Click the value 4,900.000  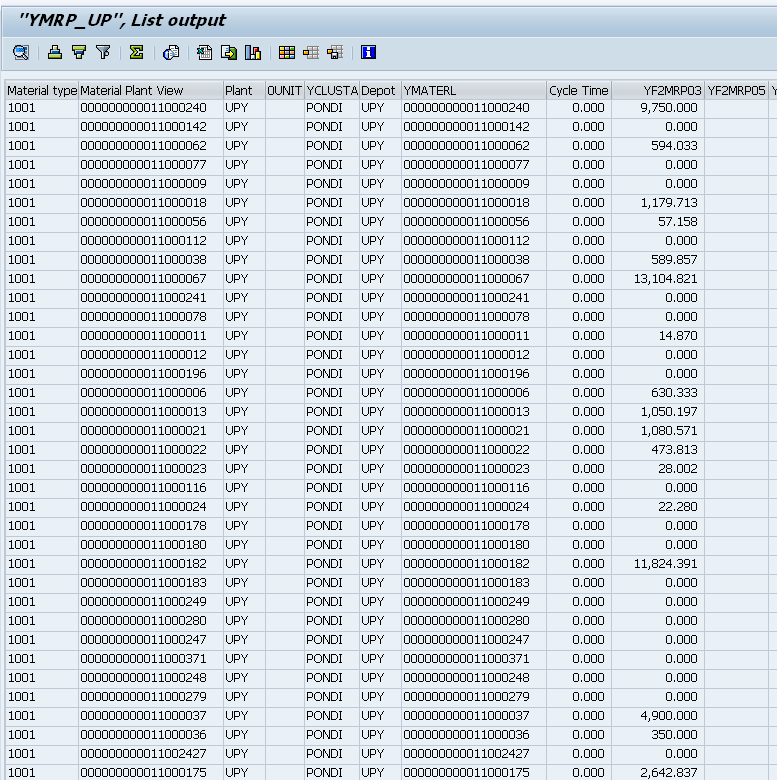tap(669, 716)
